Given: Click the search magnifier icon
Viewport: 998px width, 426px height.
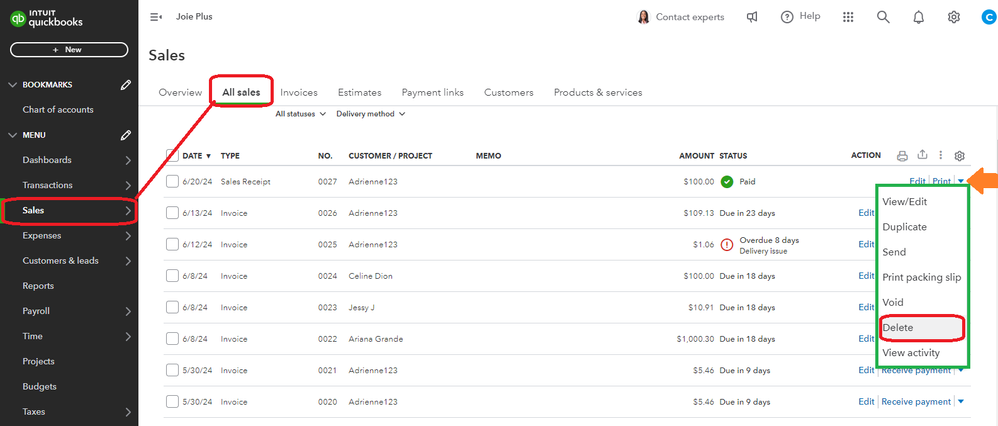Looking at the screenshot, I should click(883, 17).
